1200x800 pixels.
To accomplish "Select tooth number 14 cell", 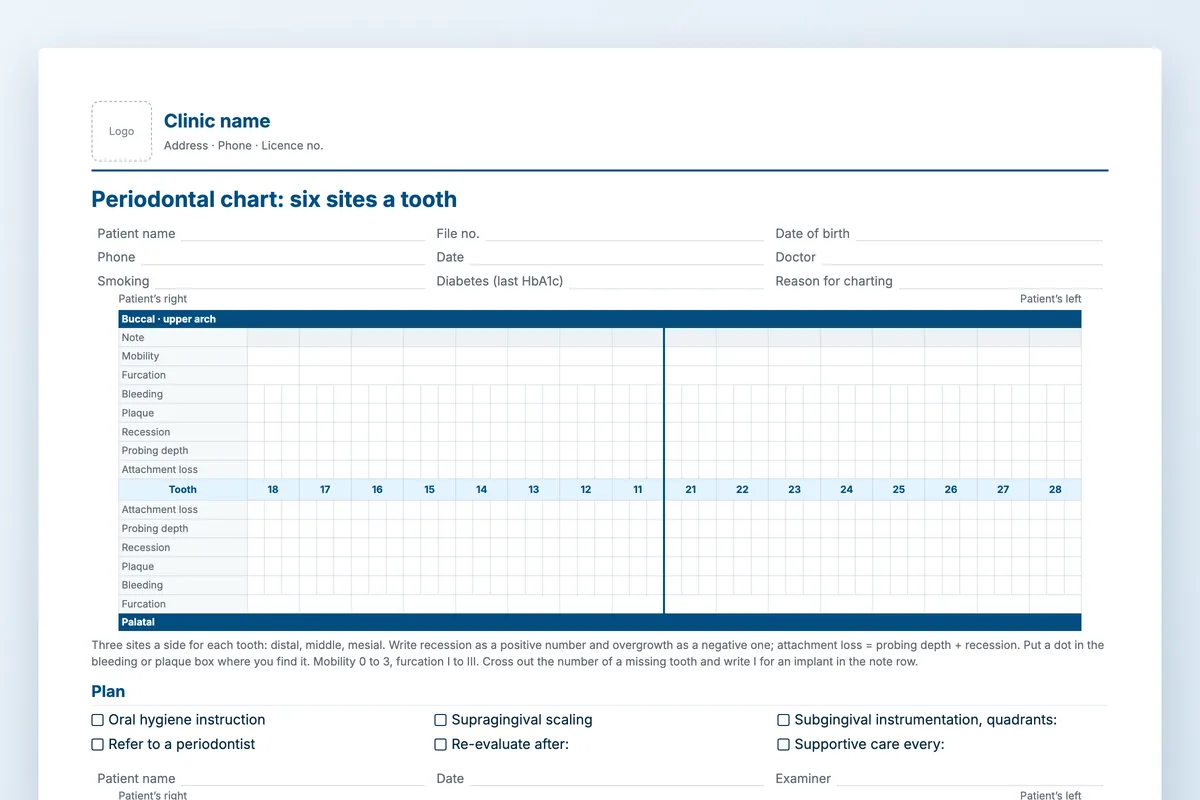I will [x=482, y=490].
